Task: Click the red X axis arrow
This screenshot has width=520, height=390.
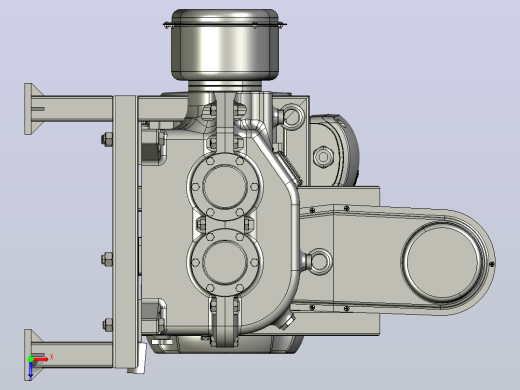Action: pos(41,359)
